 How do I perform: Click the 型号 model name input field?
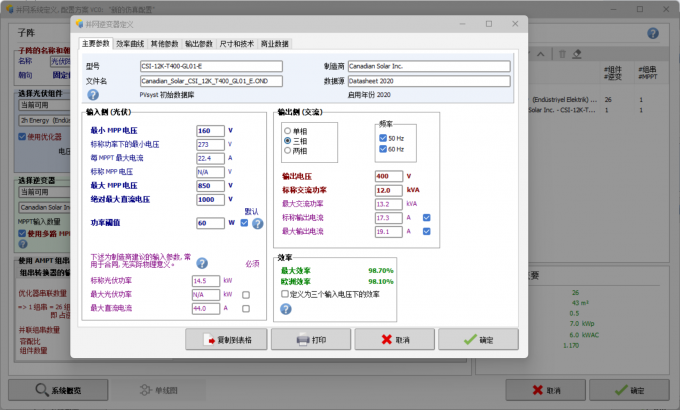[x=211, y=66]
